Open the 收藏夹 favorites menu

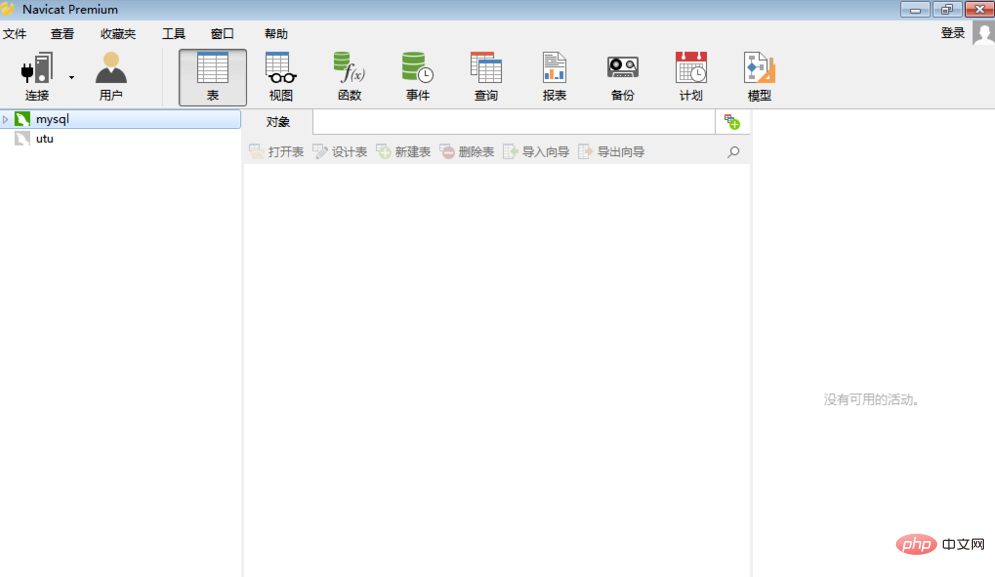tap(118, 34)
